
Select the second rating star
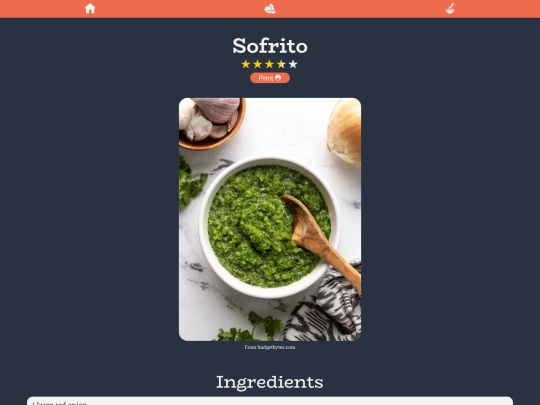pyautogui.click(x=258, y=64)
